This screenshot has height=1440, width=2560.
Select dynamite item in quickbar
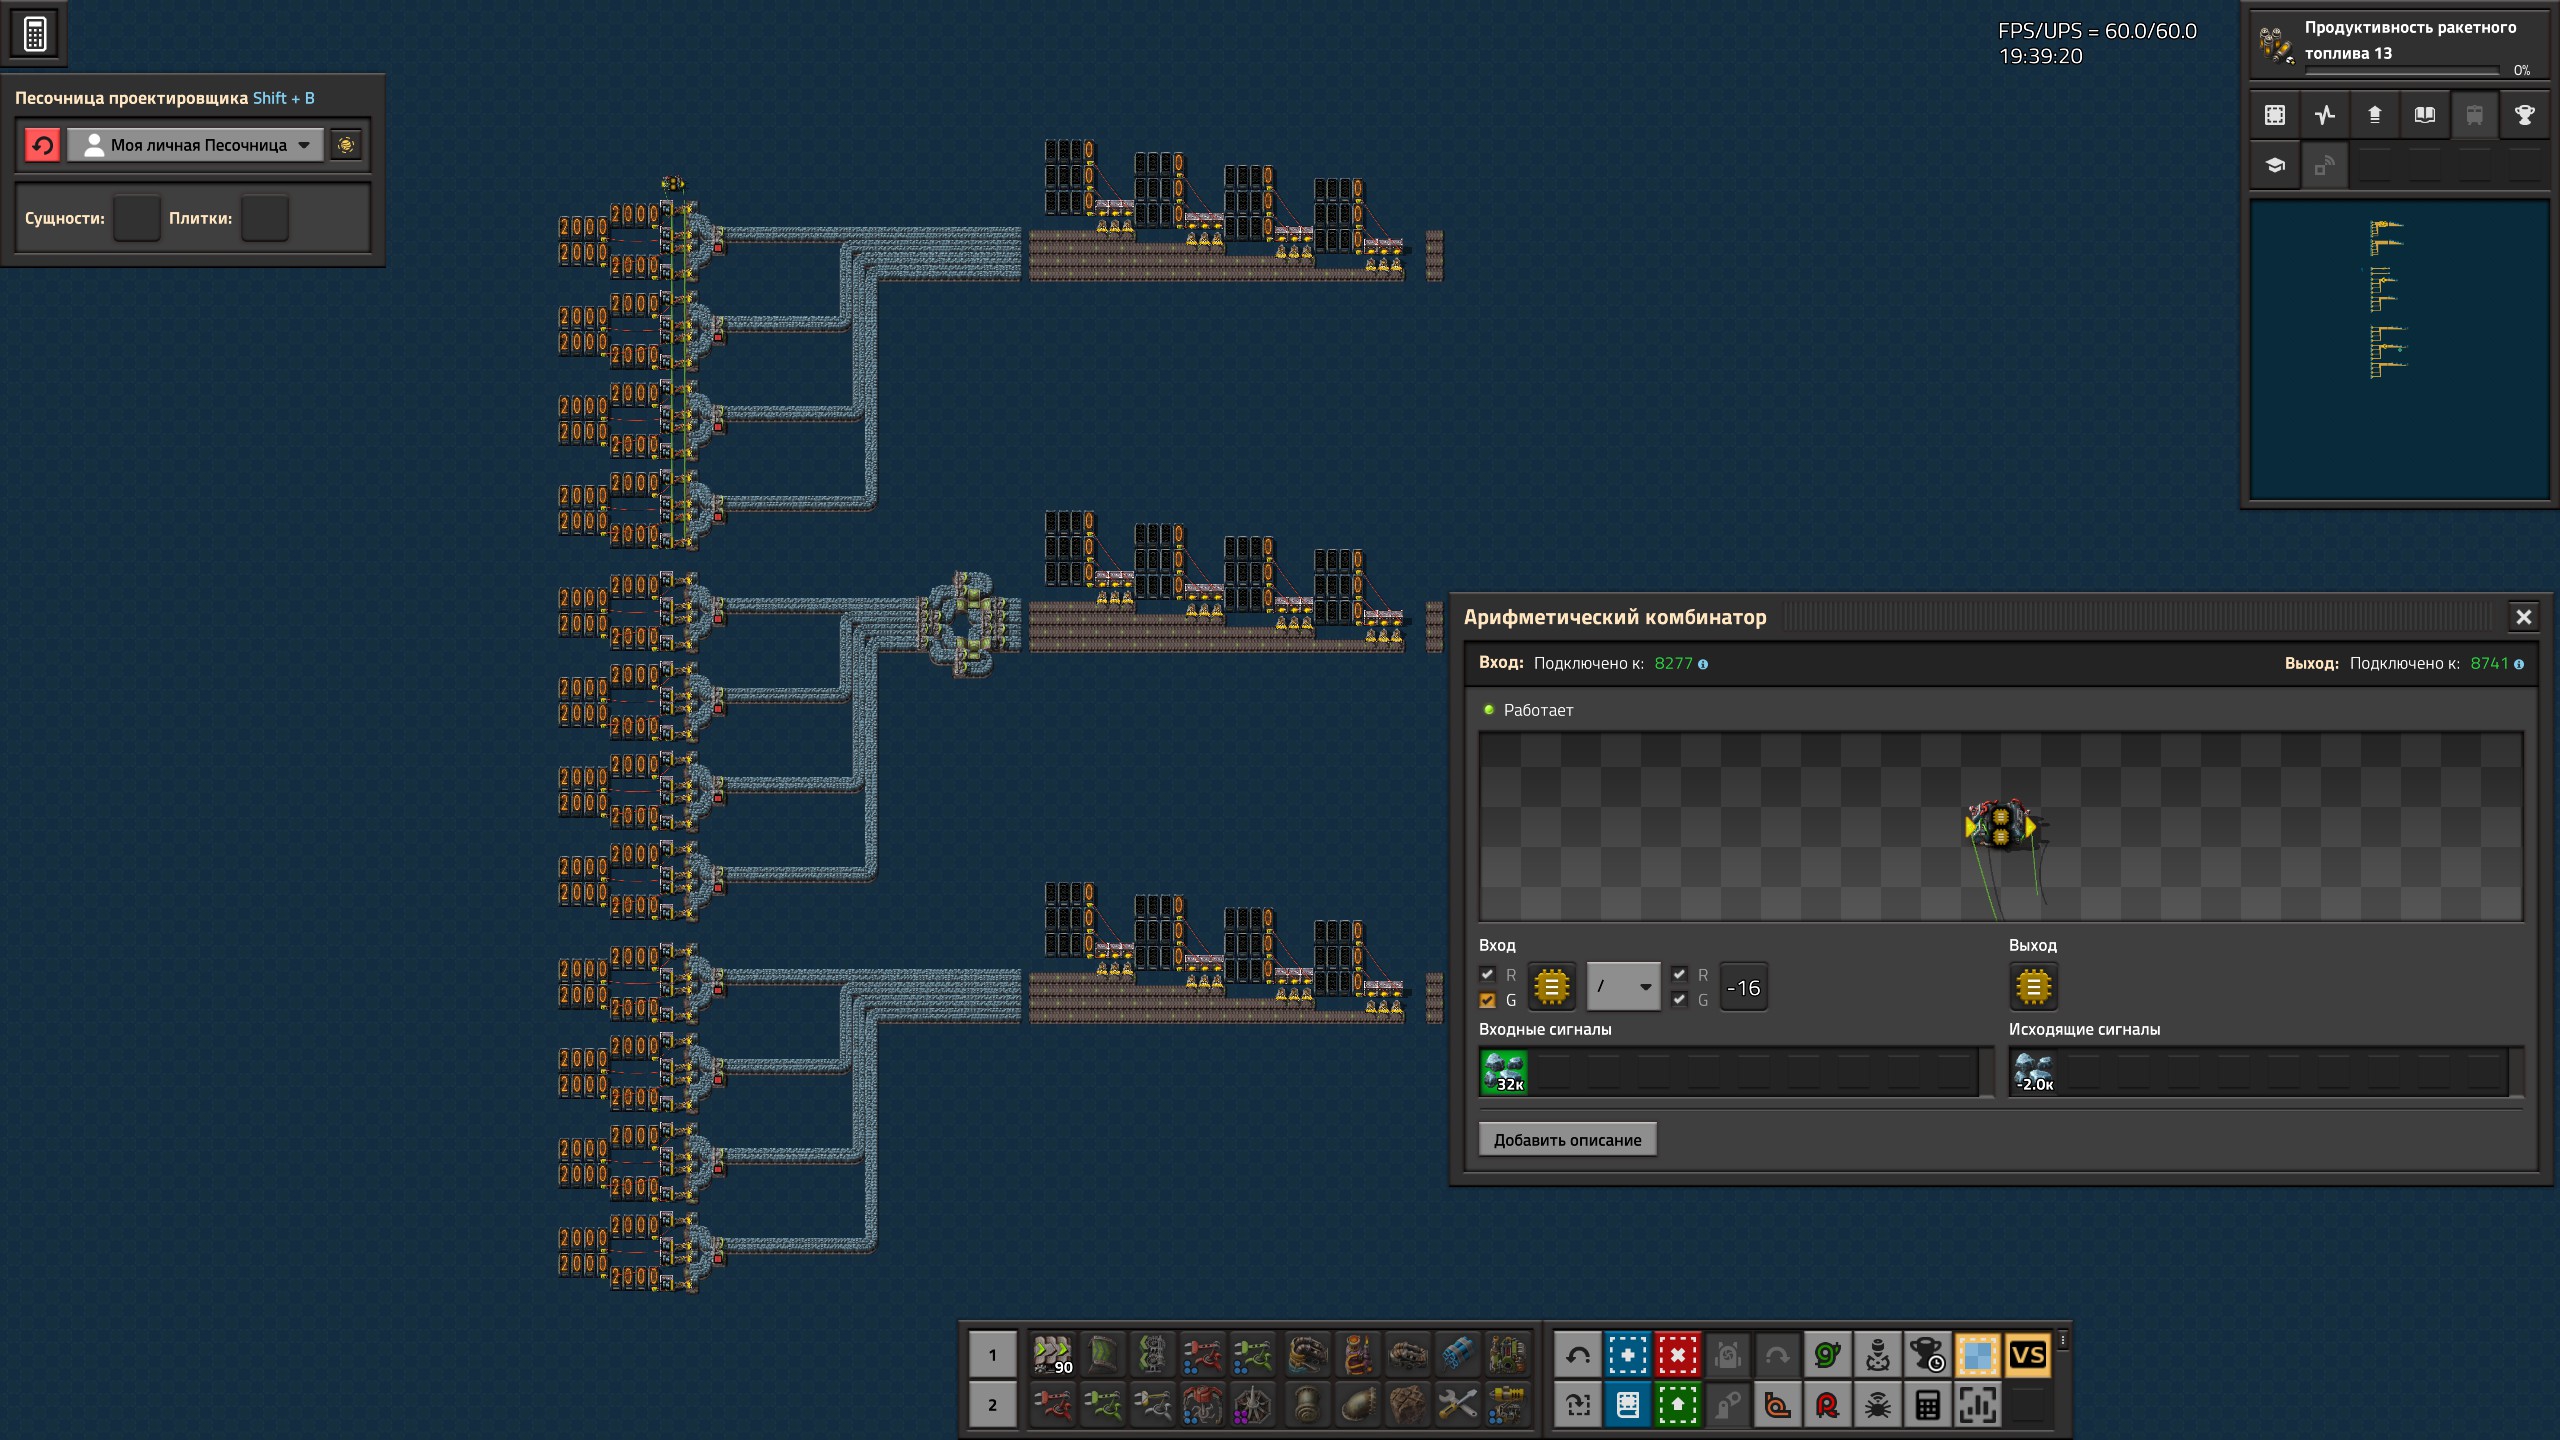point(1457,1355)
